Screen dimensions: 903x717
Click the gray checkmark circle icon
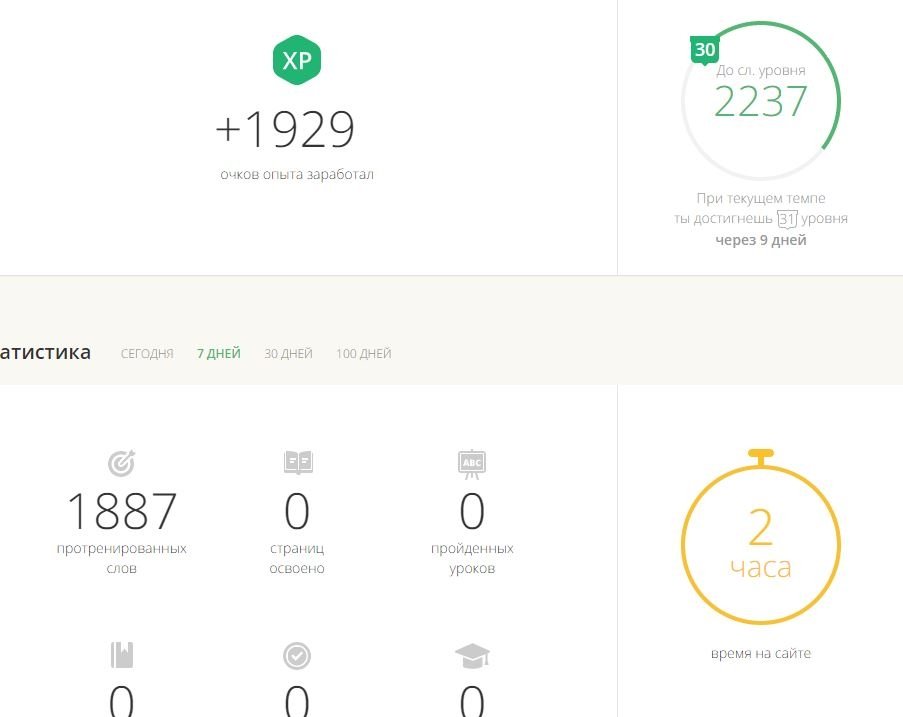point(297,656)
